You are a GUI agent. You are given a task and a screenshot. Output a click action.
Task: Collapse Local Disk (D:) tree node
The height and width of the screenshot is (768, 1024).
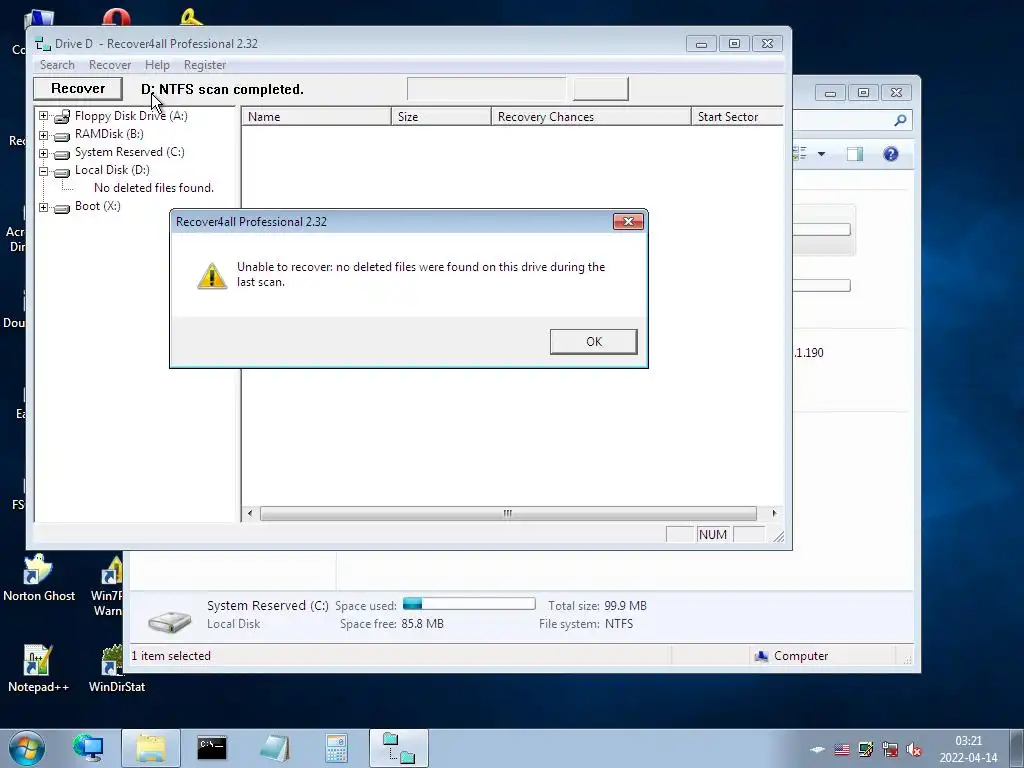pyautogui.click(x=43, y=171)
